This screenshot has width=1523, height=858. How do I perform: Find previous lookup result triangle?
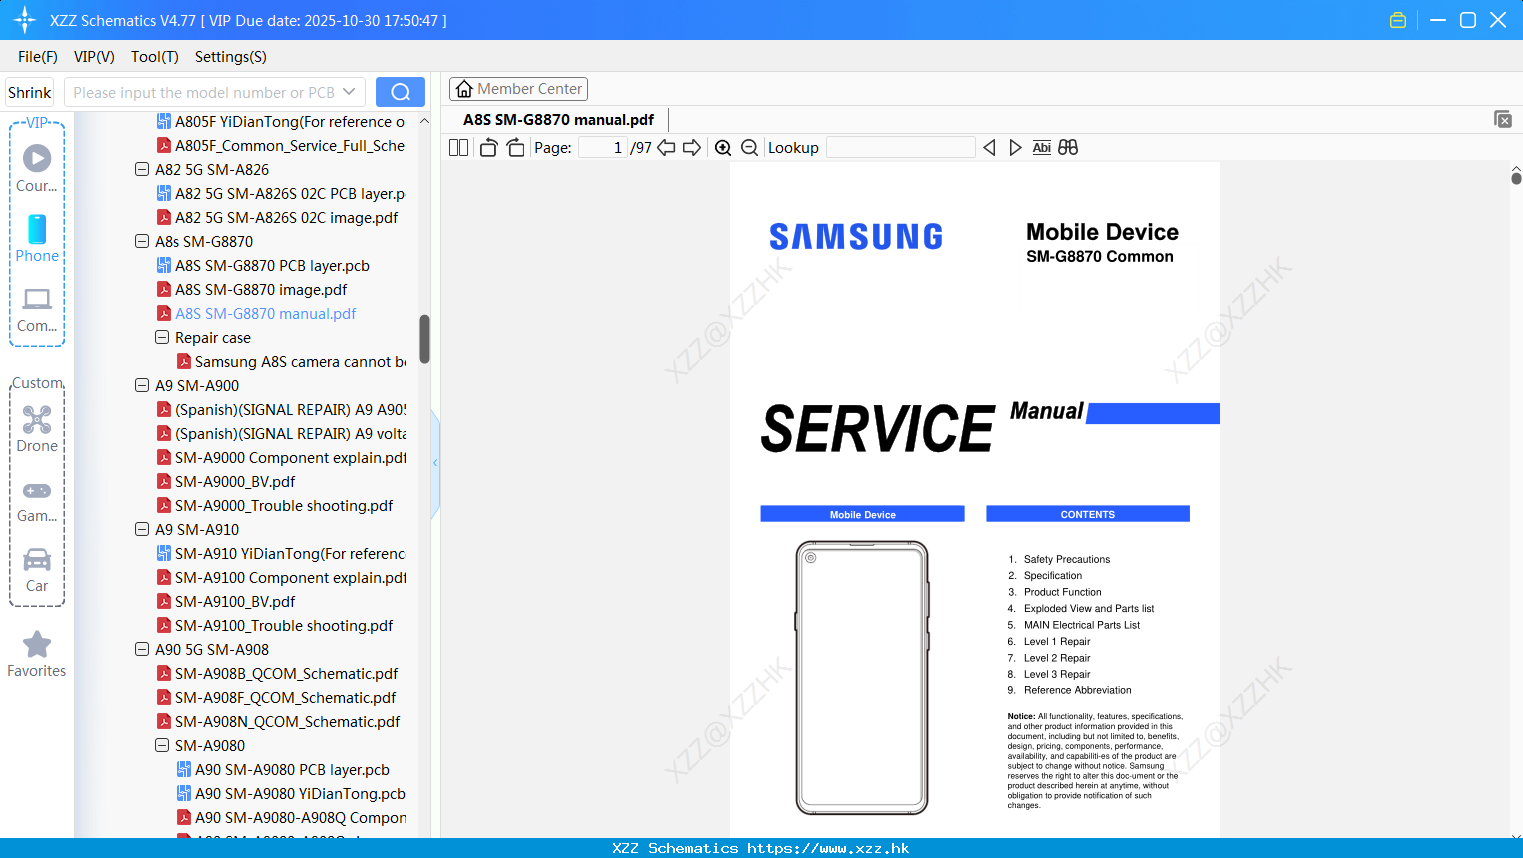[989, 148]
